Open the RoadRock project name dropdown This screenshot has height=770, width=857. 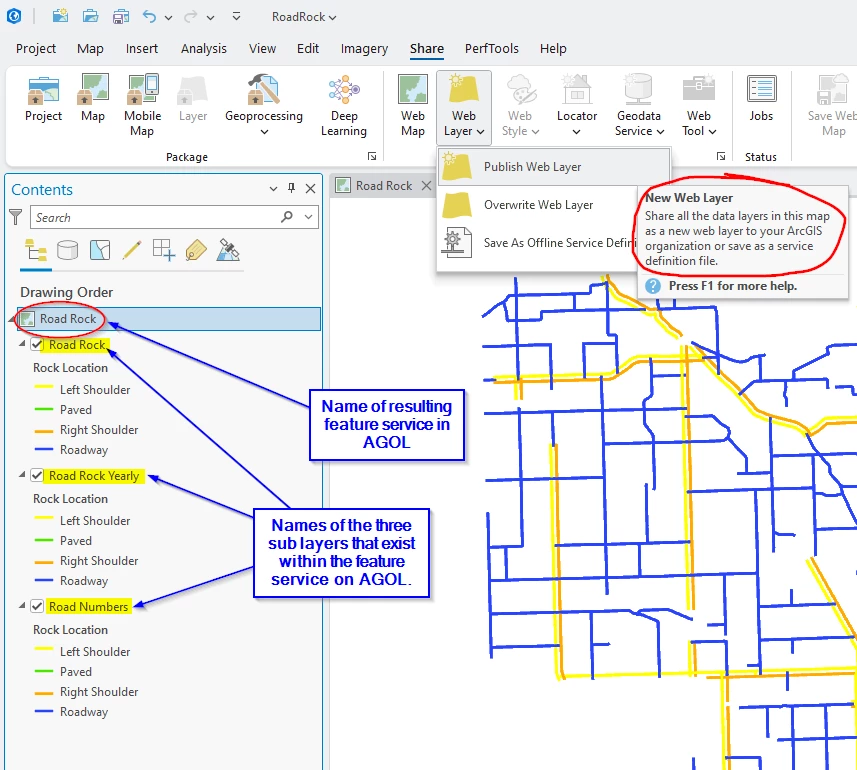tap(304, 17)
